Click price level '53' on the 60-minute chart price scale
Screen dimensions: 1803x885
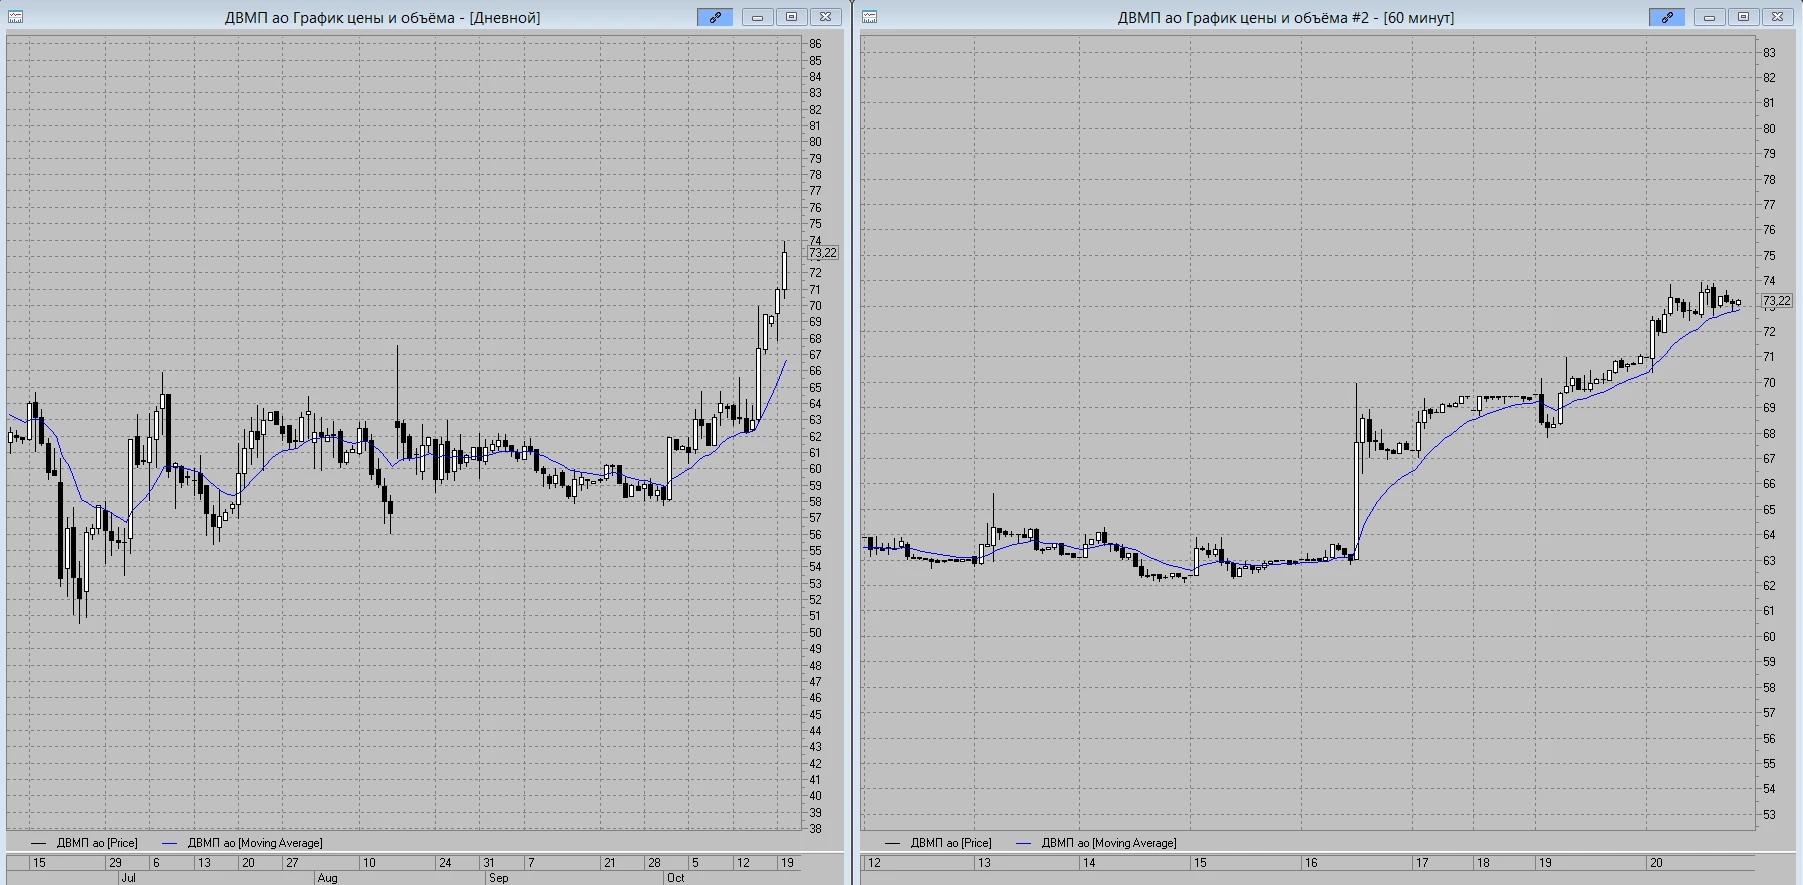pos(1769,815)
